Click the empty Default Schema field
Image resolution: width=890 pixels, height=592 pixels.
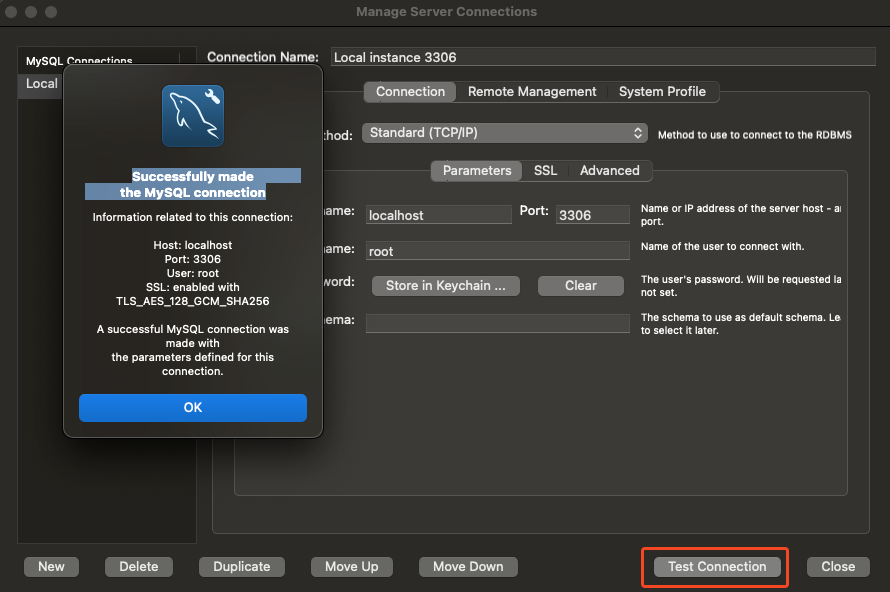coord(498,323)
